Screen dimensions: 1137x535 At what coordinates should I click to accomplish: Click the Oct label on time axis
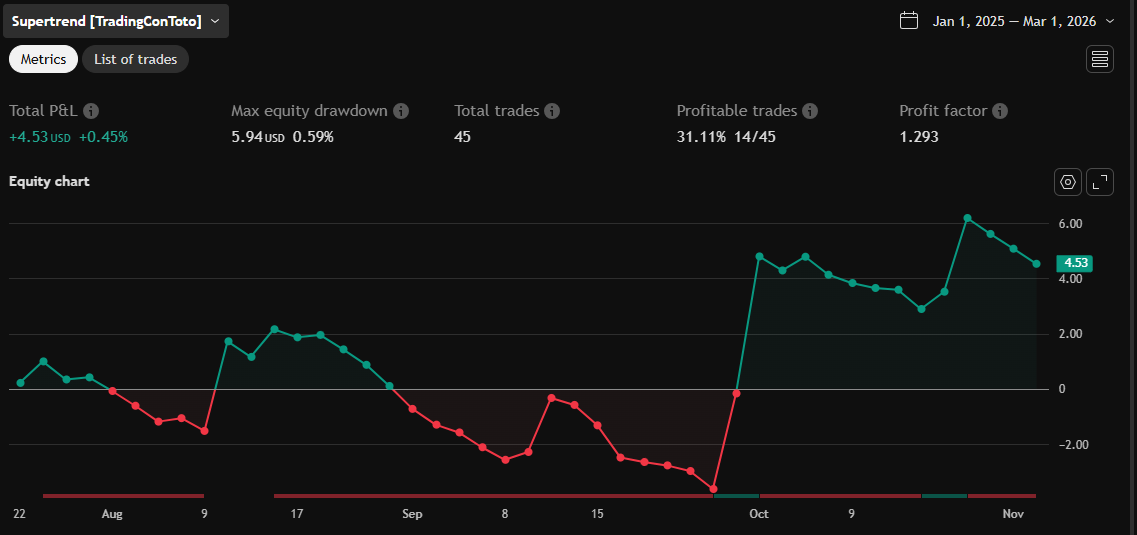click(759, 514)
